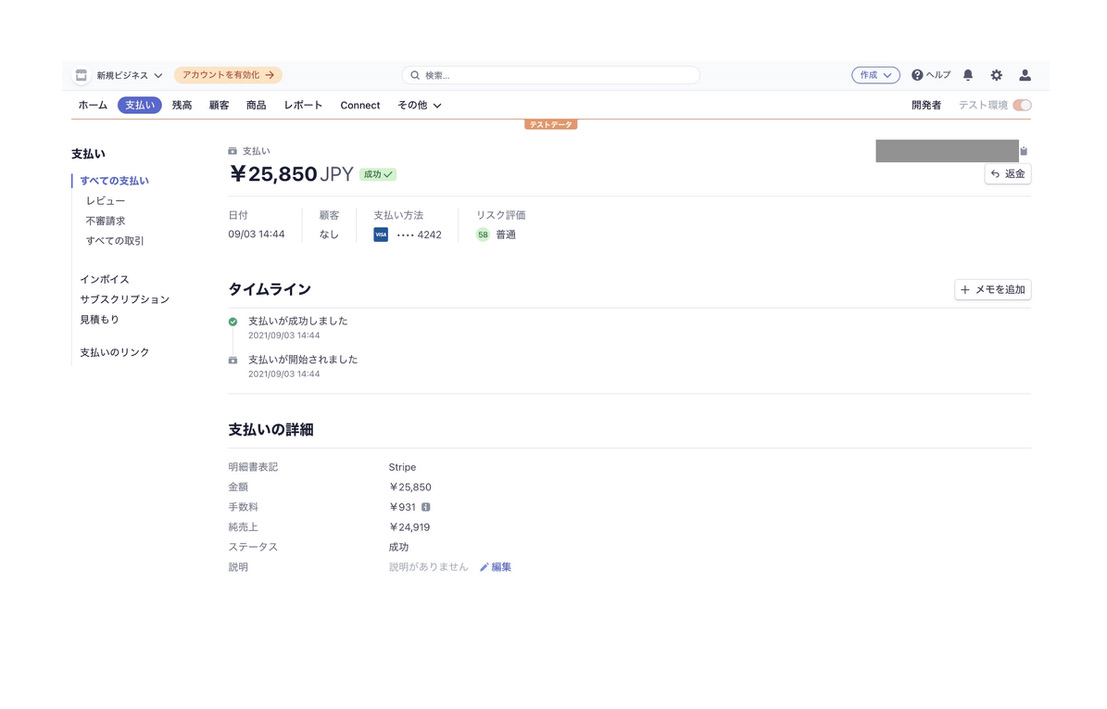Open the レポート tab
The height and width of the screenshot is (709, 1107).
[x=303, y=104]
